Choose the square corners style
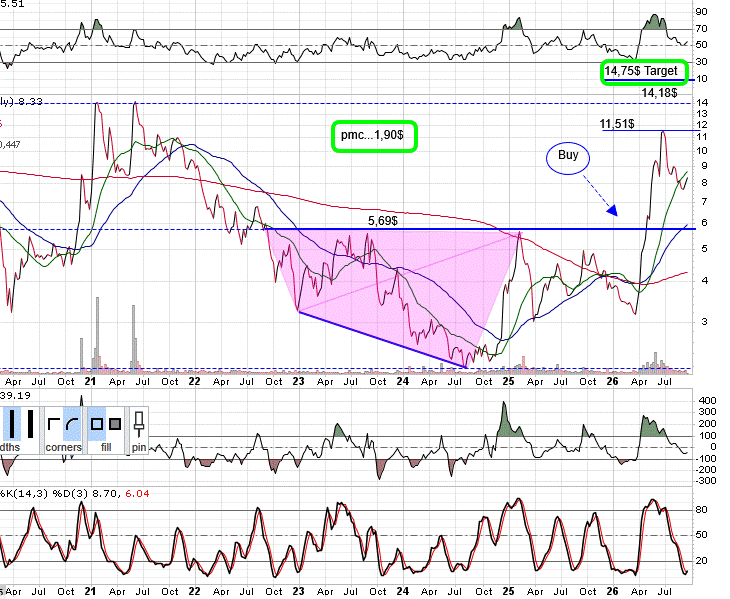The height and width of the screenshot is (599, 730). point(54,424)
